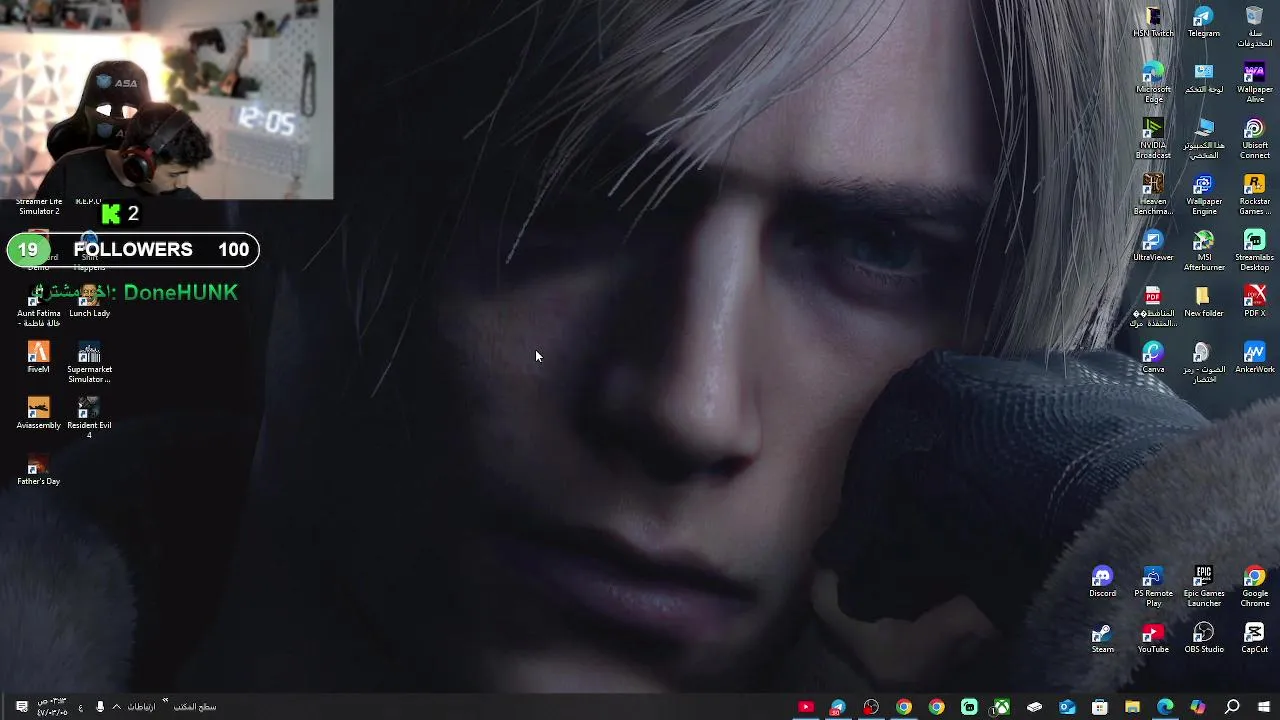This screenshot has width=1280, height=720.
Task: Select the Father's Day desktop icon
Action: (38, 470)
